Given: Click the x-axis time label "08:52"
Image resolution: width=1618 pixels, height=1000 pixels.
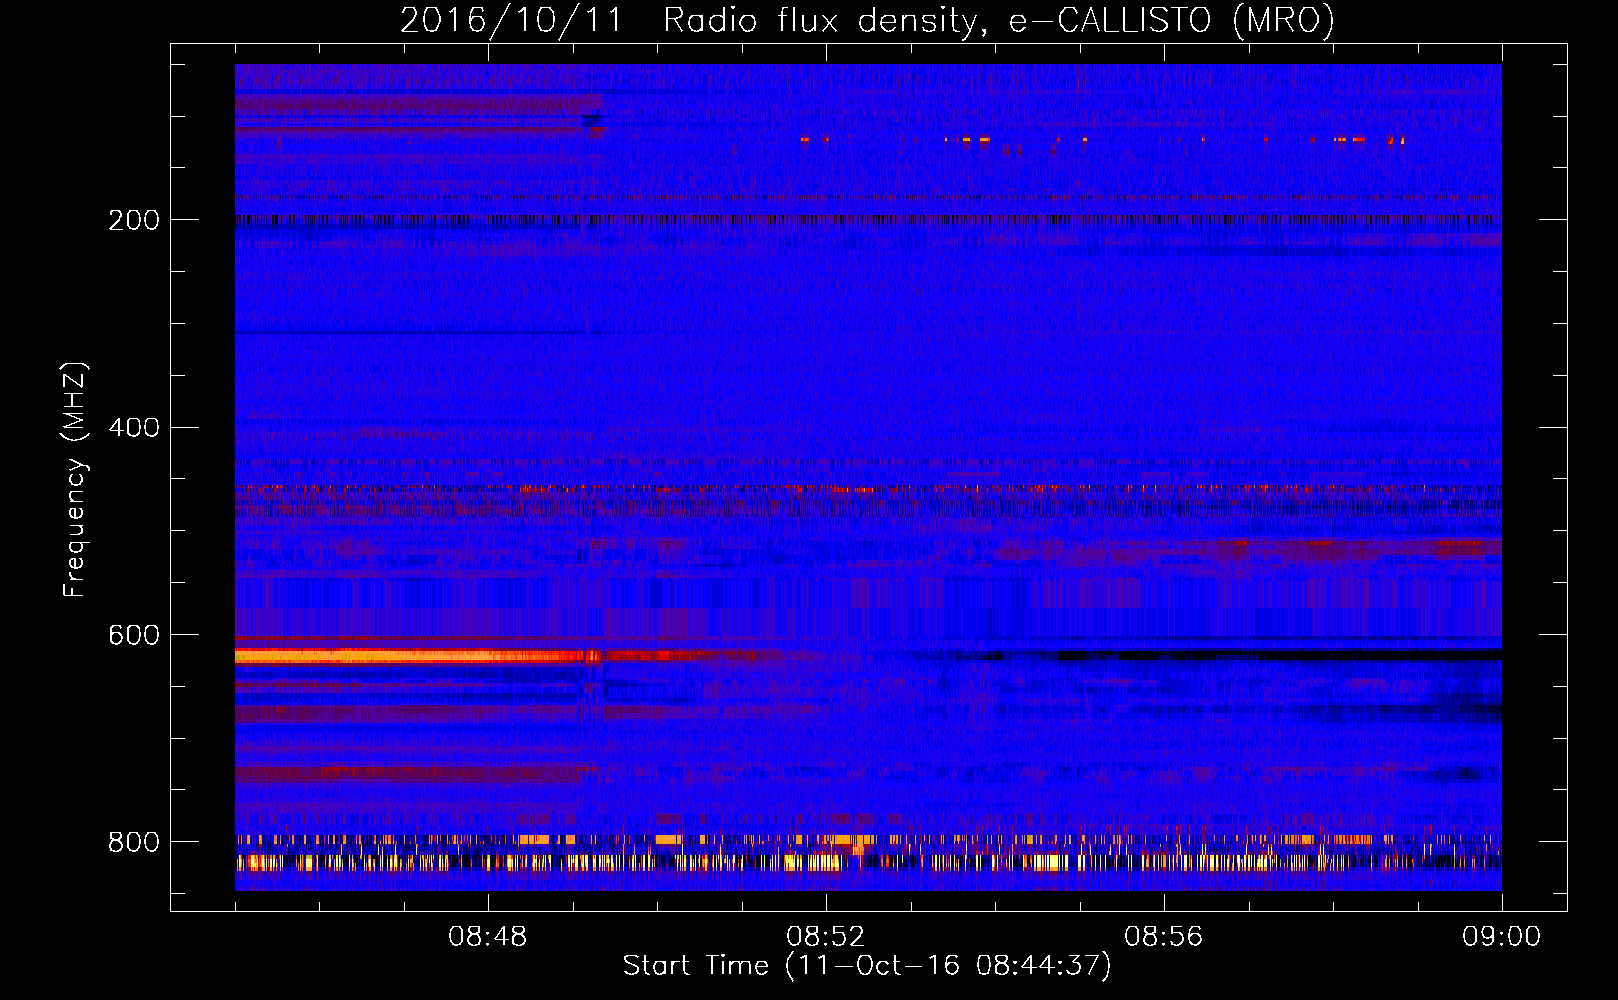Looking at the screenshot, I should point(826,937).
